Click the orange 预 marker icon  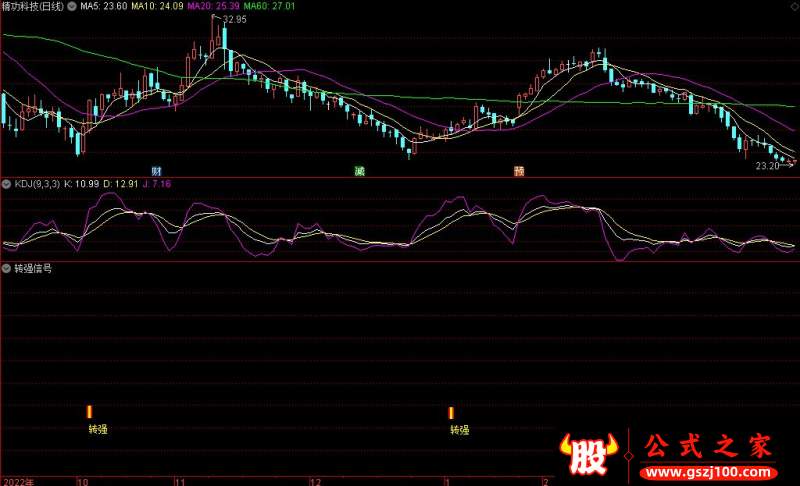pyautogui.click(x=519, y=171)
